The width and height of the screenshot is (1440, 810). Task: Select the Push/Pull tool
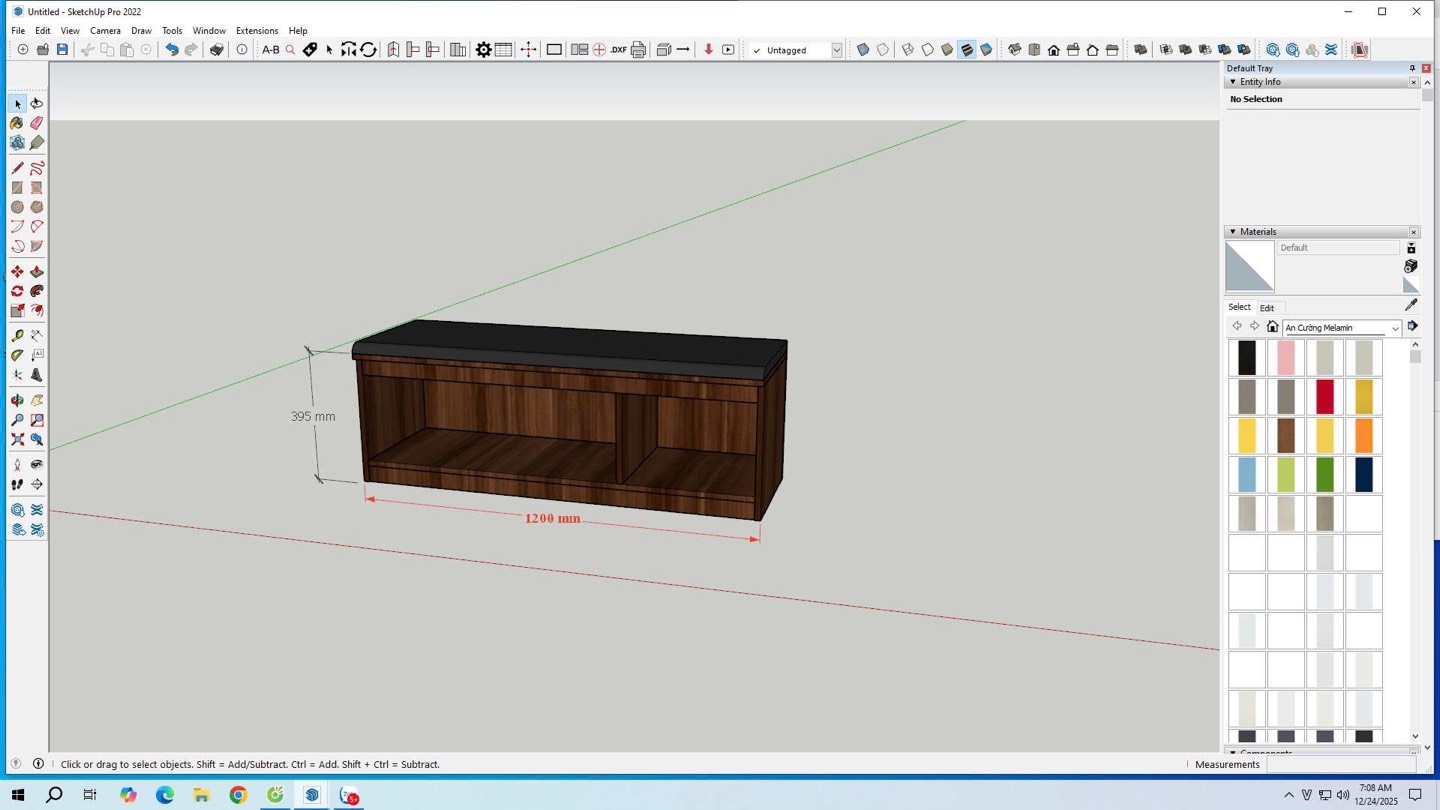37,272
